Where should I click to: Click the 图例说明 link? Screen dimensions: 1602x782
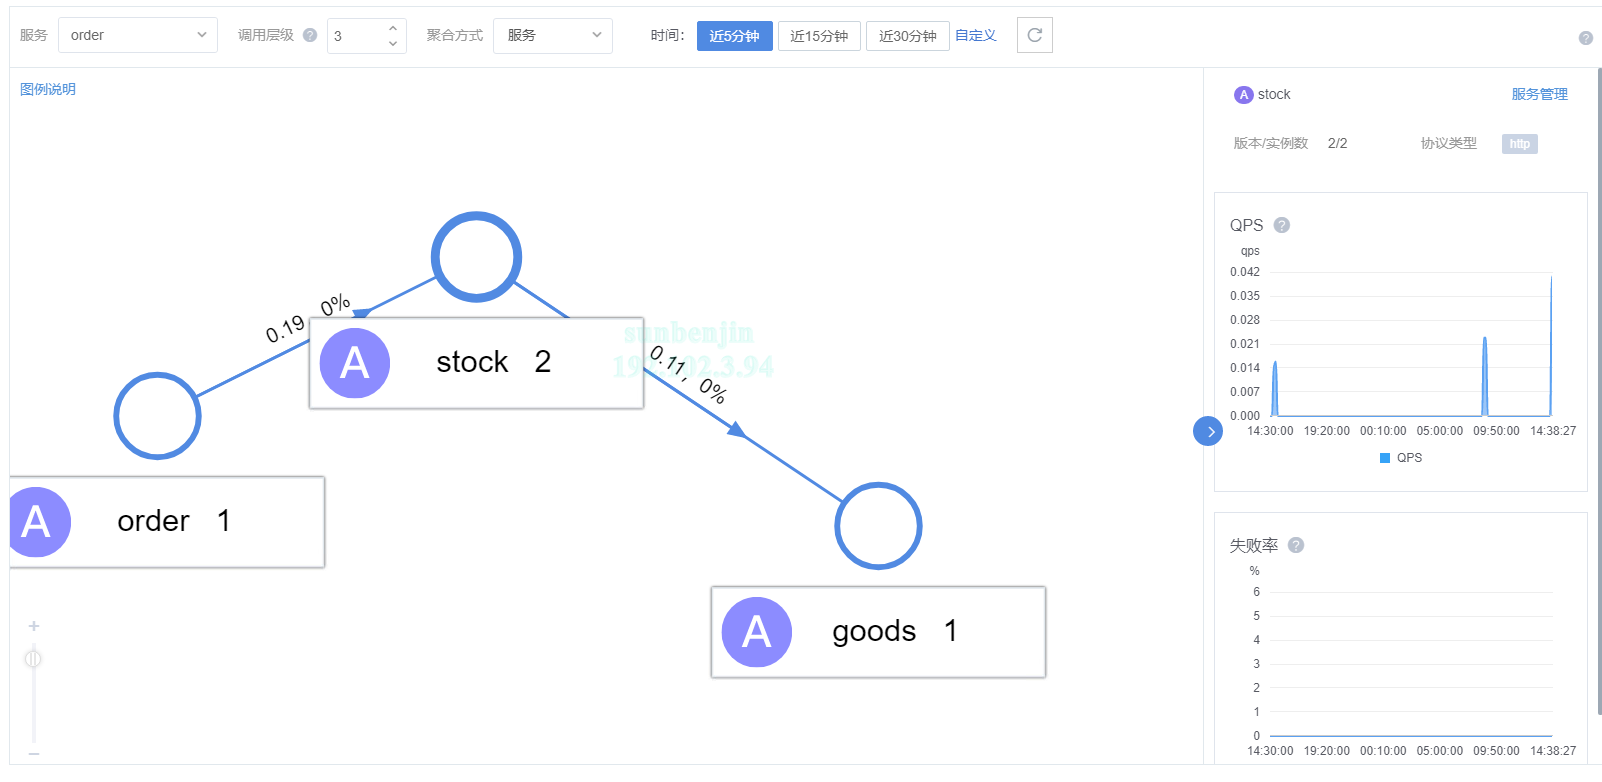pyautogui.click(x=48, y=89)
